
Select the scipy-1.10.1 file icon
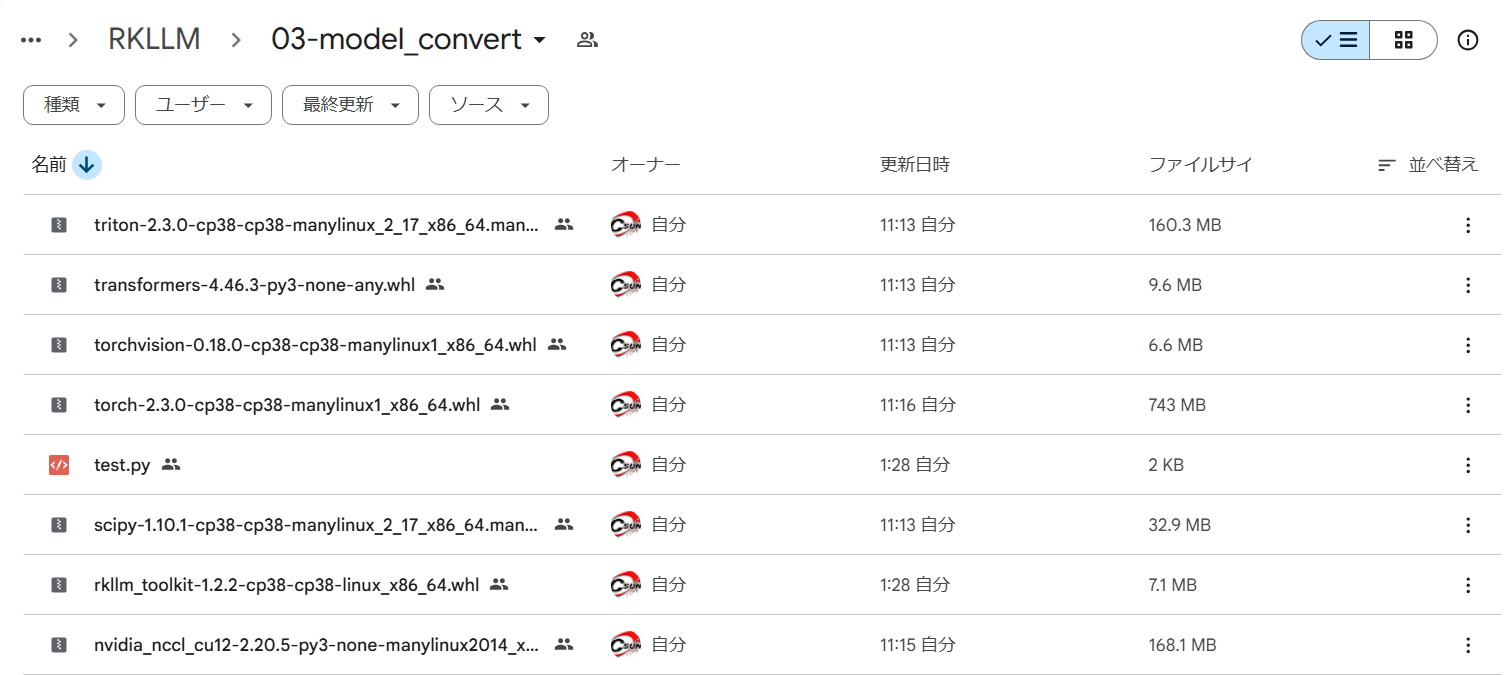[x=59, y=525]
